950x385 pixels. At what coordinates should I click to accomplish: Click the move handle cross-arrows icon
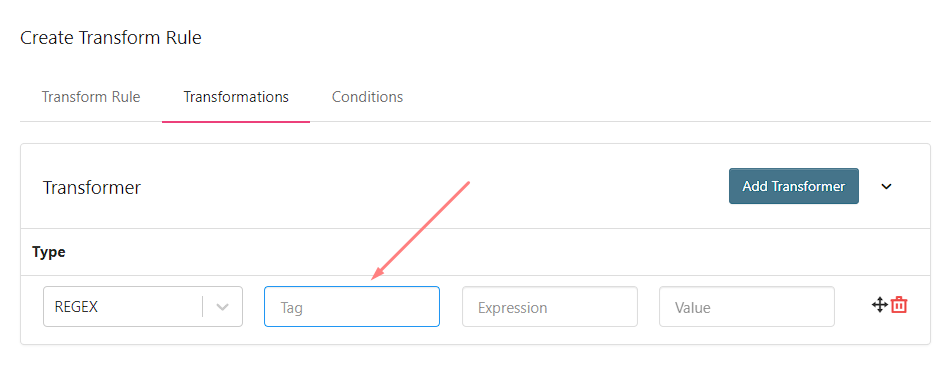pyautogui.click(x=880, y=305)
